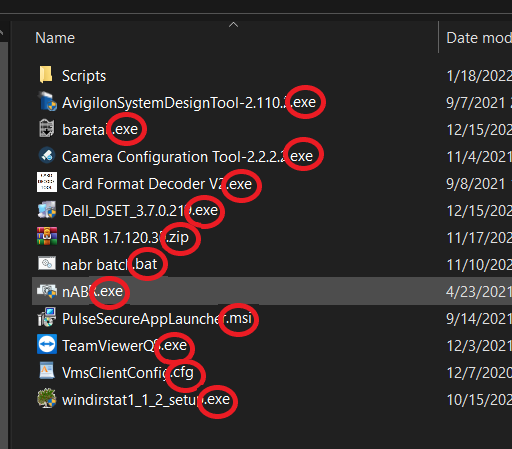The height and width of the screenshot is (449, 512).
Task: Click the 12/3/2021 date cell
Action: coord(479,346)
